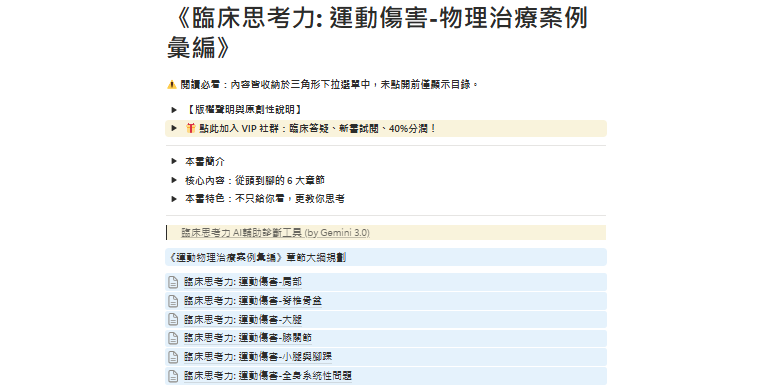Open page link 臨床思考力: 運動傷害-全身系統性問題

[268, 376]
